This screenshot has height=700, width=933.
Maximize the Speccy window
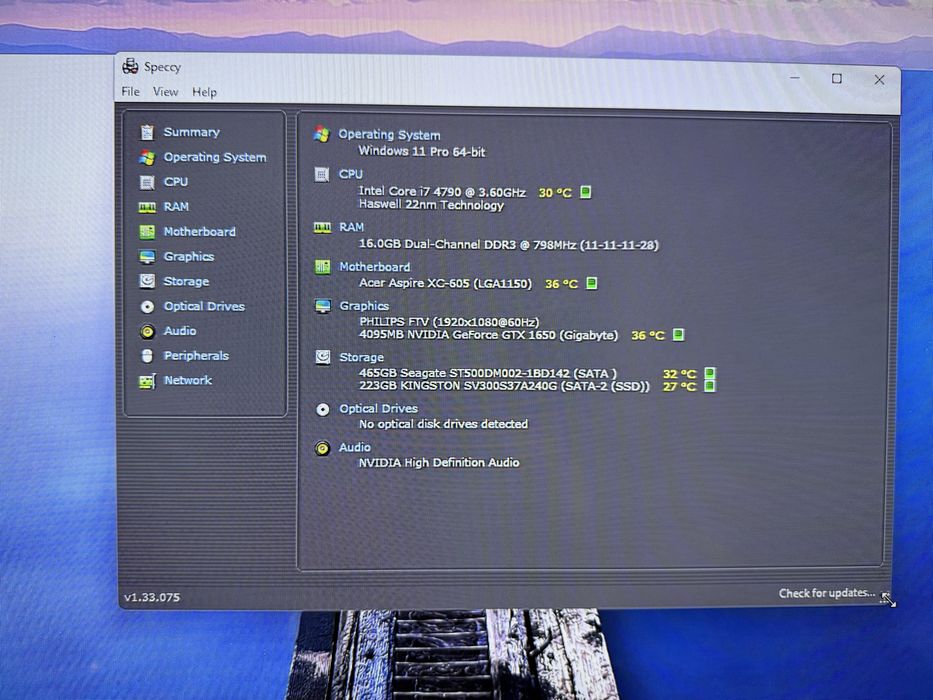click(x=837, y=79)
